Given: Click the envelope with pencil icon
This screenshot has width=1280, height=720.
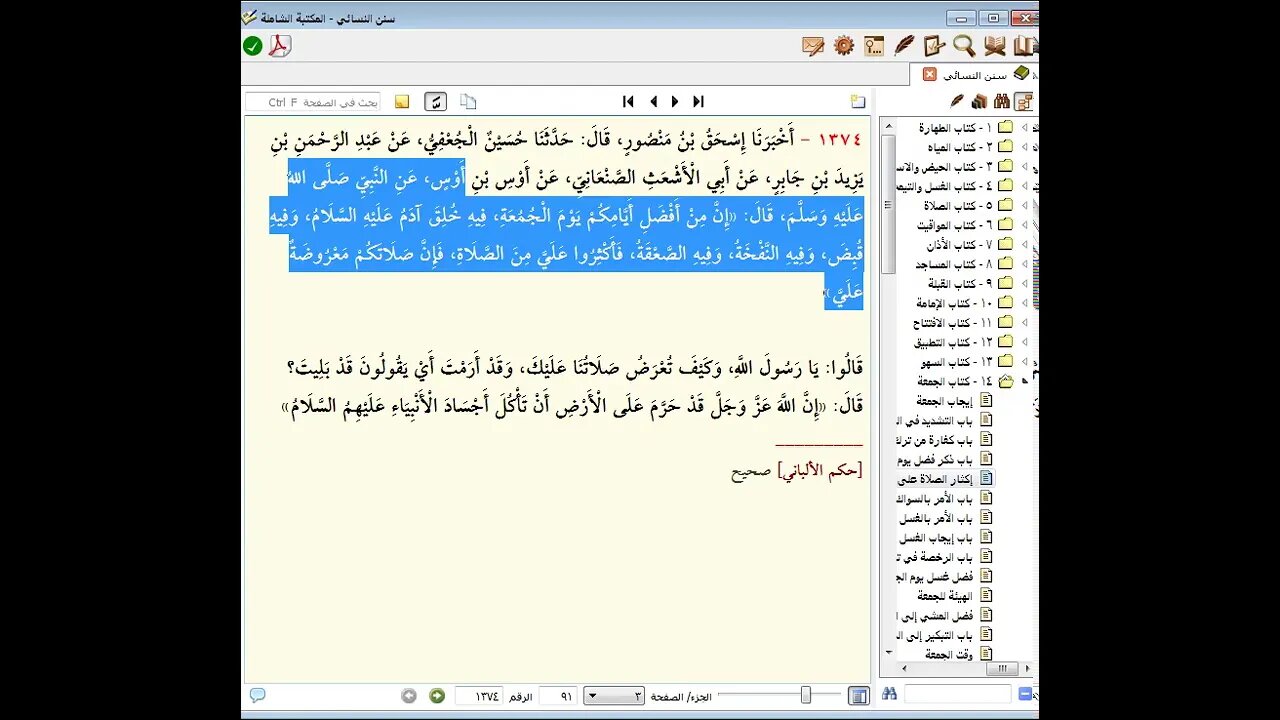Looking at the screenshot, I should coord(813,46).
